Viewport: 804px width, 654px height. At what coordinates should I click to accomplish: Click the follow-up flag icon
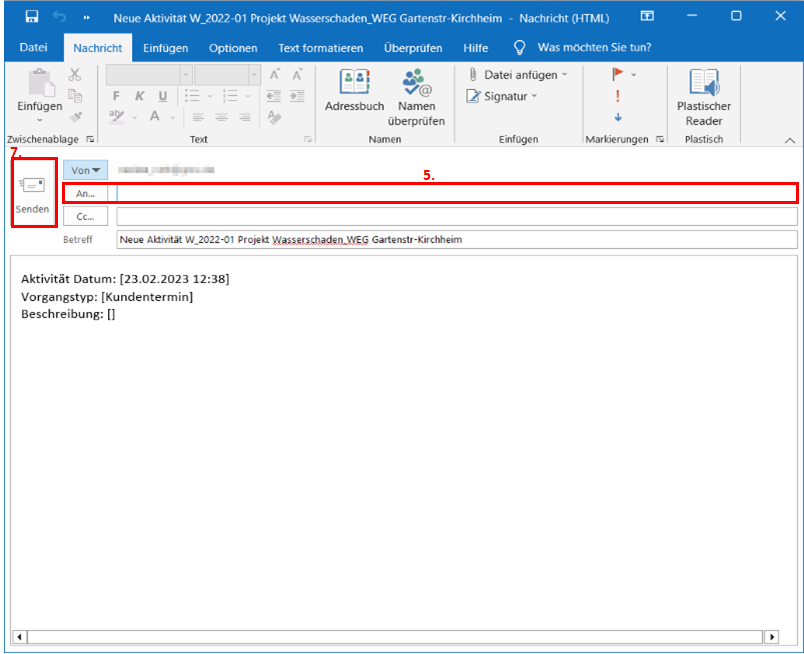(617, 75)
